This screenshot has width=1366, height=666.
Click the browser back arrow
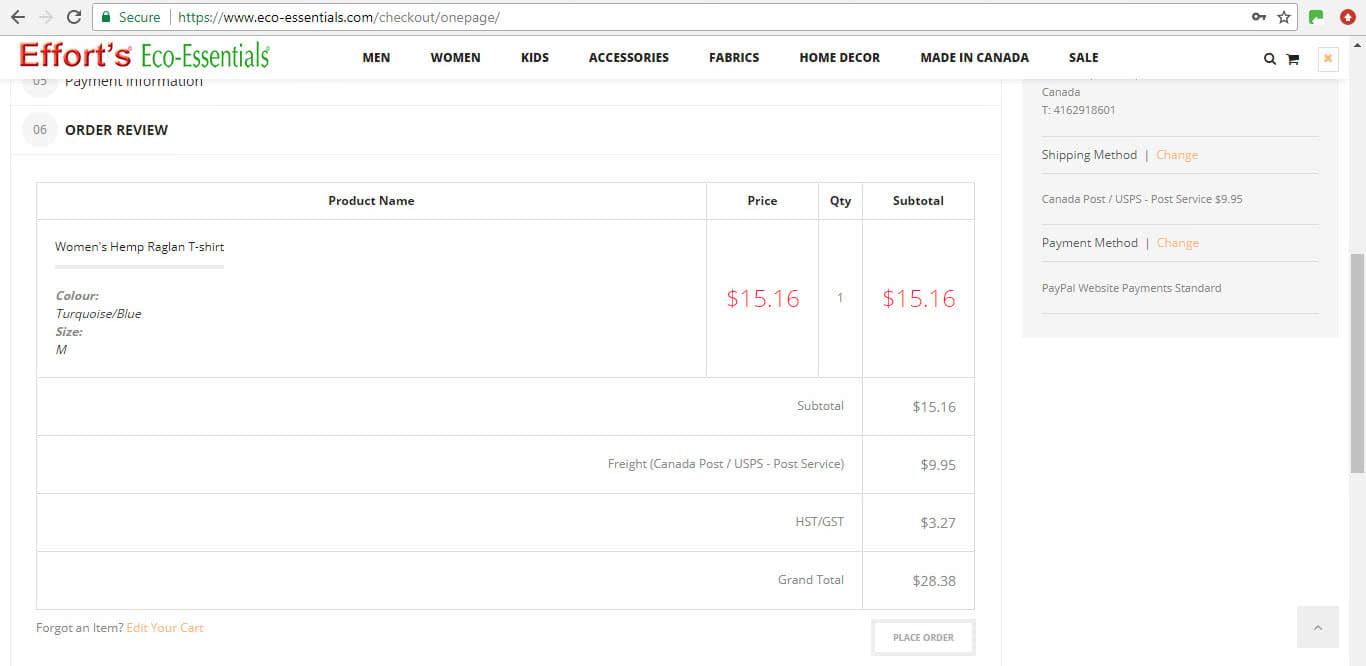pos(17,17)
